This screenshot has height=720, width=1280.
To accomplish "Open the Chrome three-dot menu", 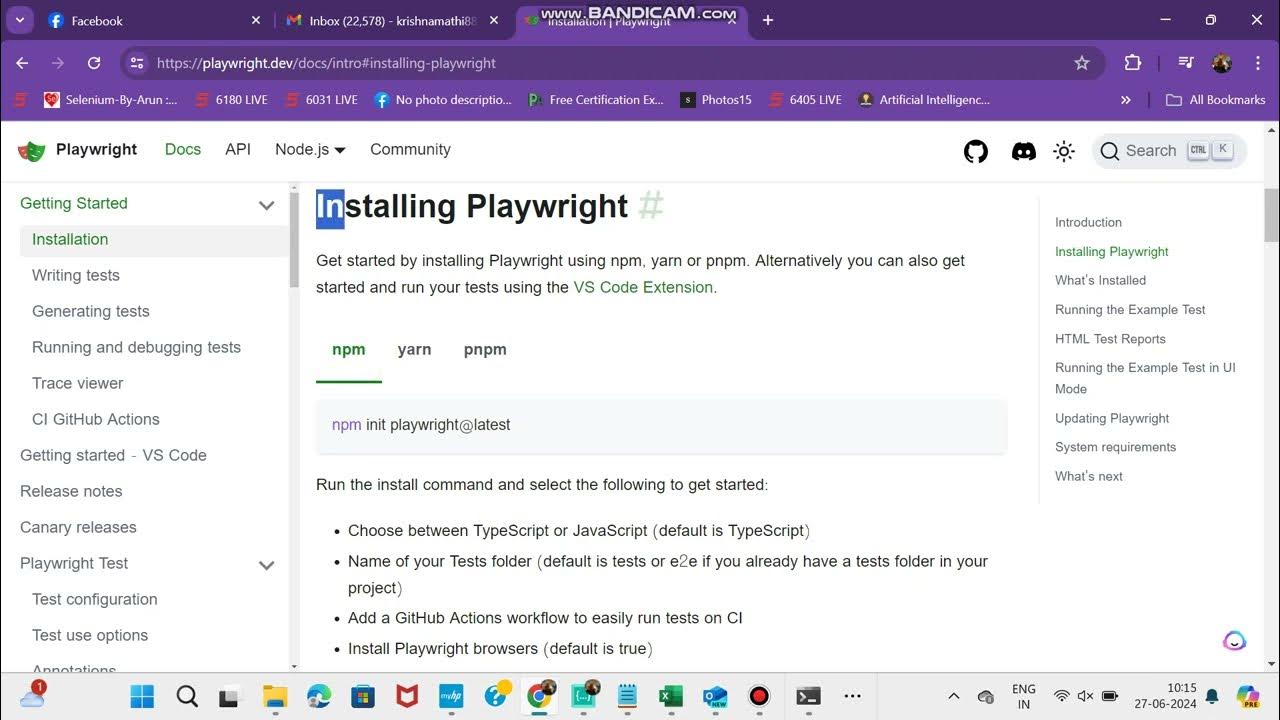I will [x=1256, y=63].
